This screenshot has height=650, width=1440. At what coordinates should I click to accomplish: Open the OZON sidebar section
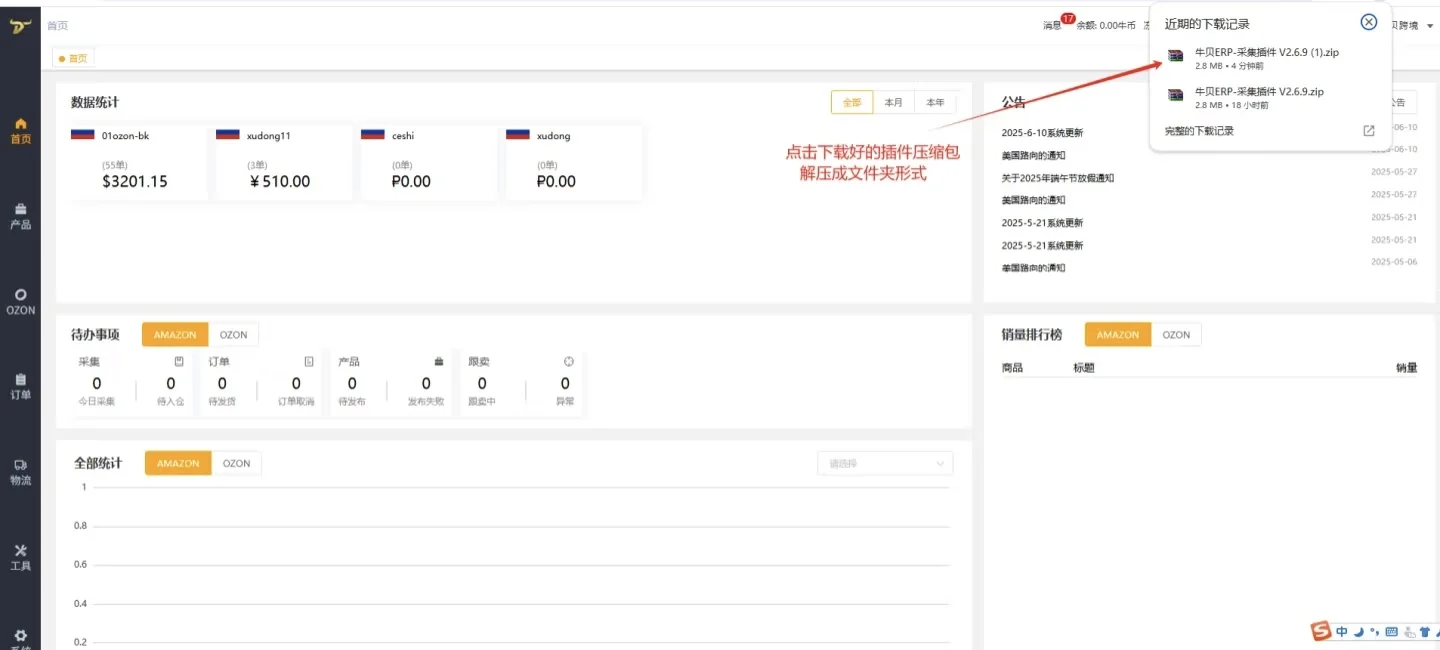click(20, 301)
